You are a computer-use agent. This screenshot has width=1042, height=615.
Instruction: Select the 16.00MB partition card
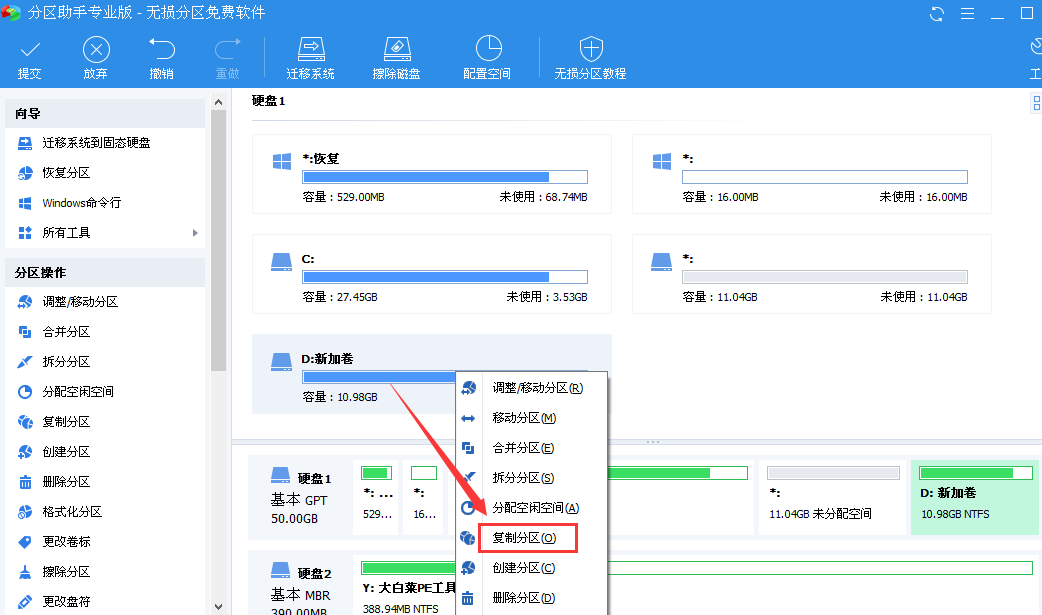pyautogui.click(x=811, y=174)
